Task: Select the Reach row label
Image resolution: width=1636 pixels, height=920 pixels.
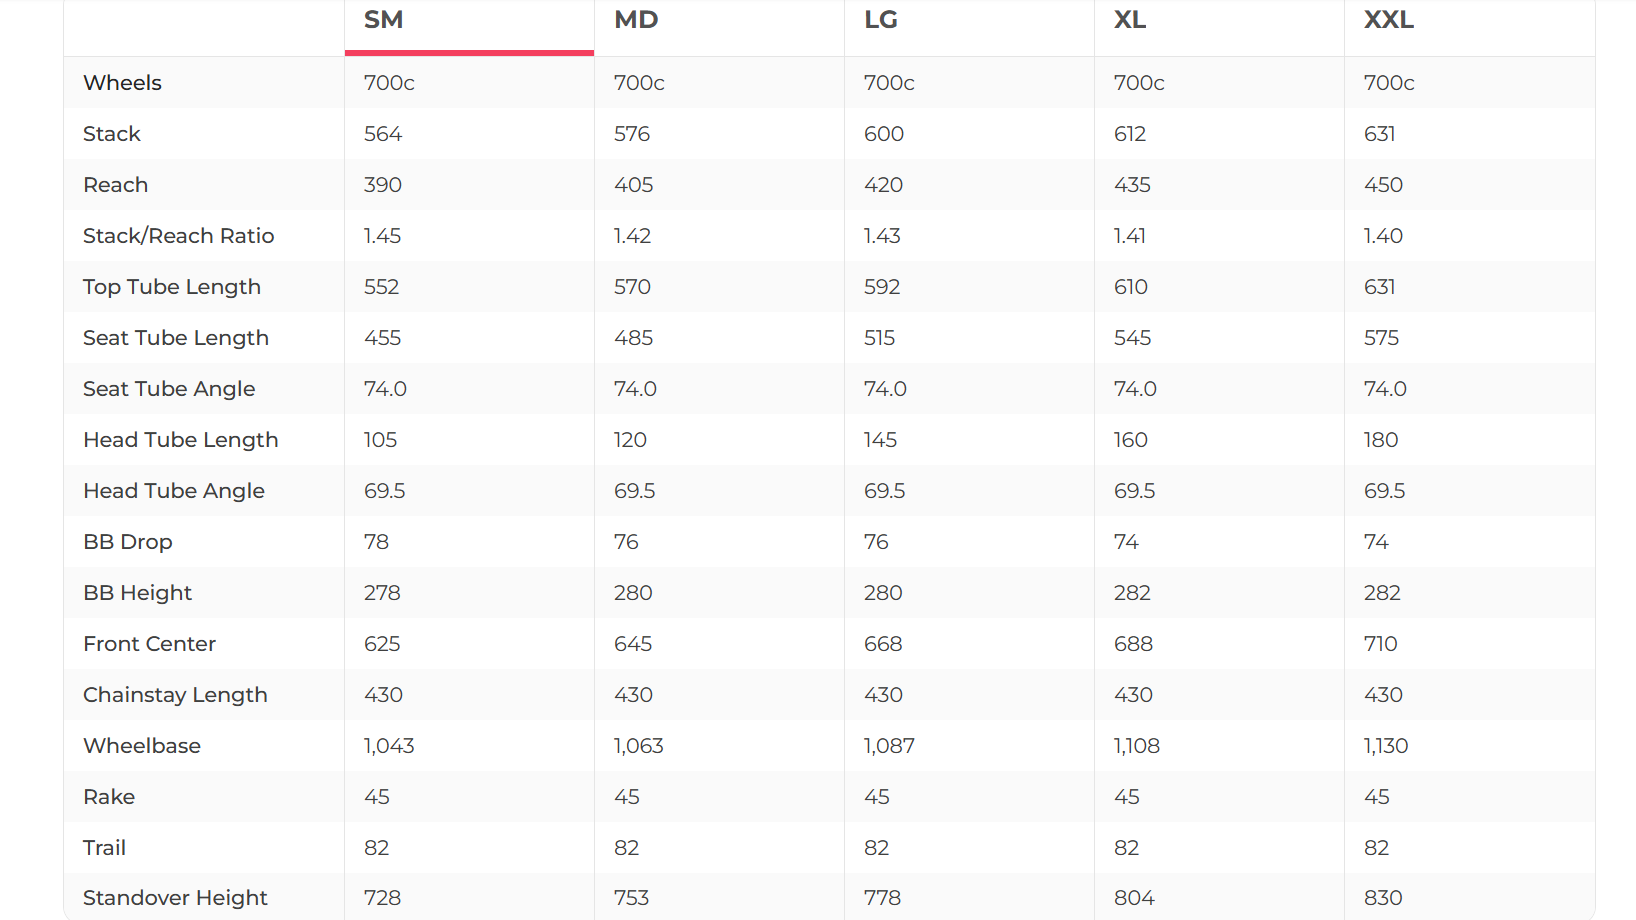Action: 116,185
